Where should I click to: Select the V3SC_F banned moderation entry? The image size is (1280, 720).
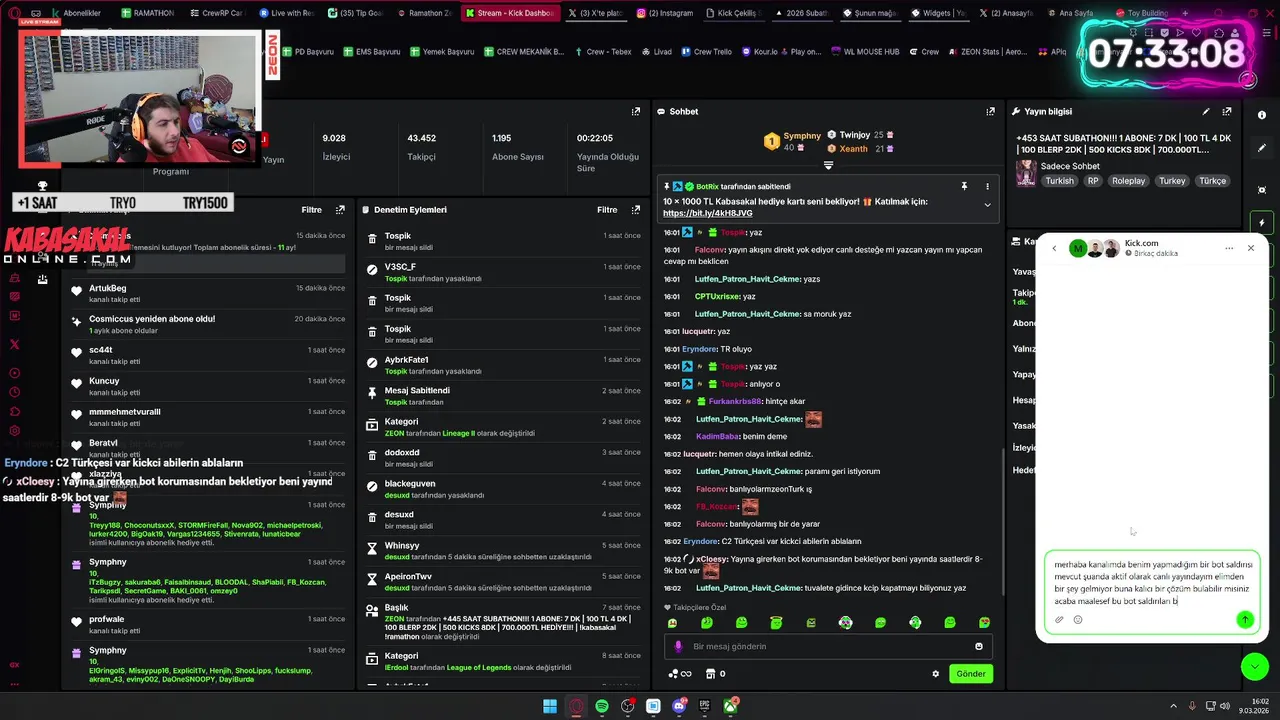(x=503, y=272)
